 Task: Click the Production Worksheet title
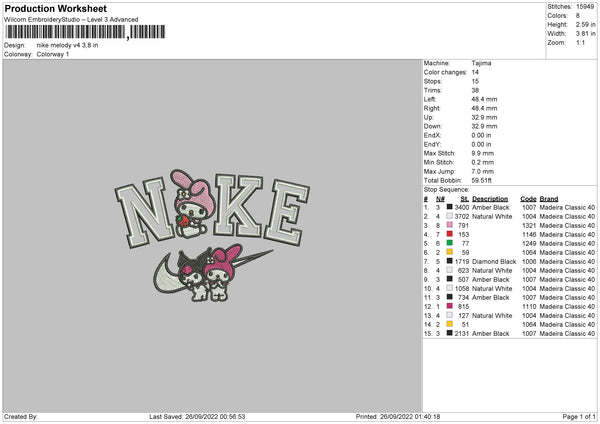[56, 8]
